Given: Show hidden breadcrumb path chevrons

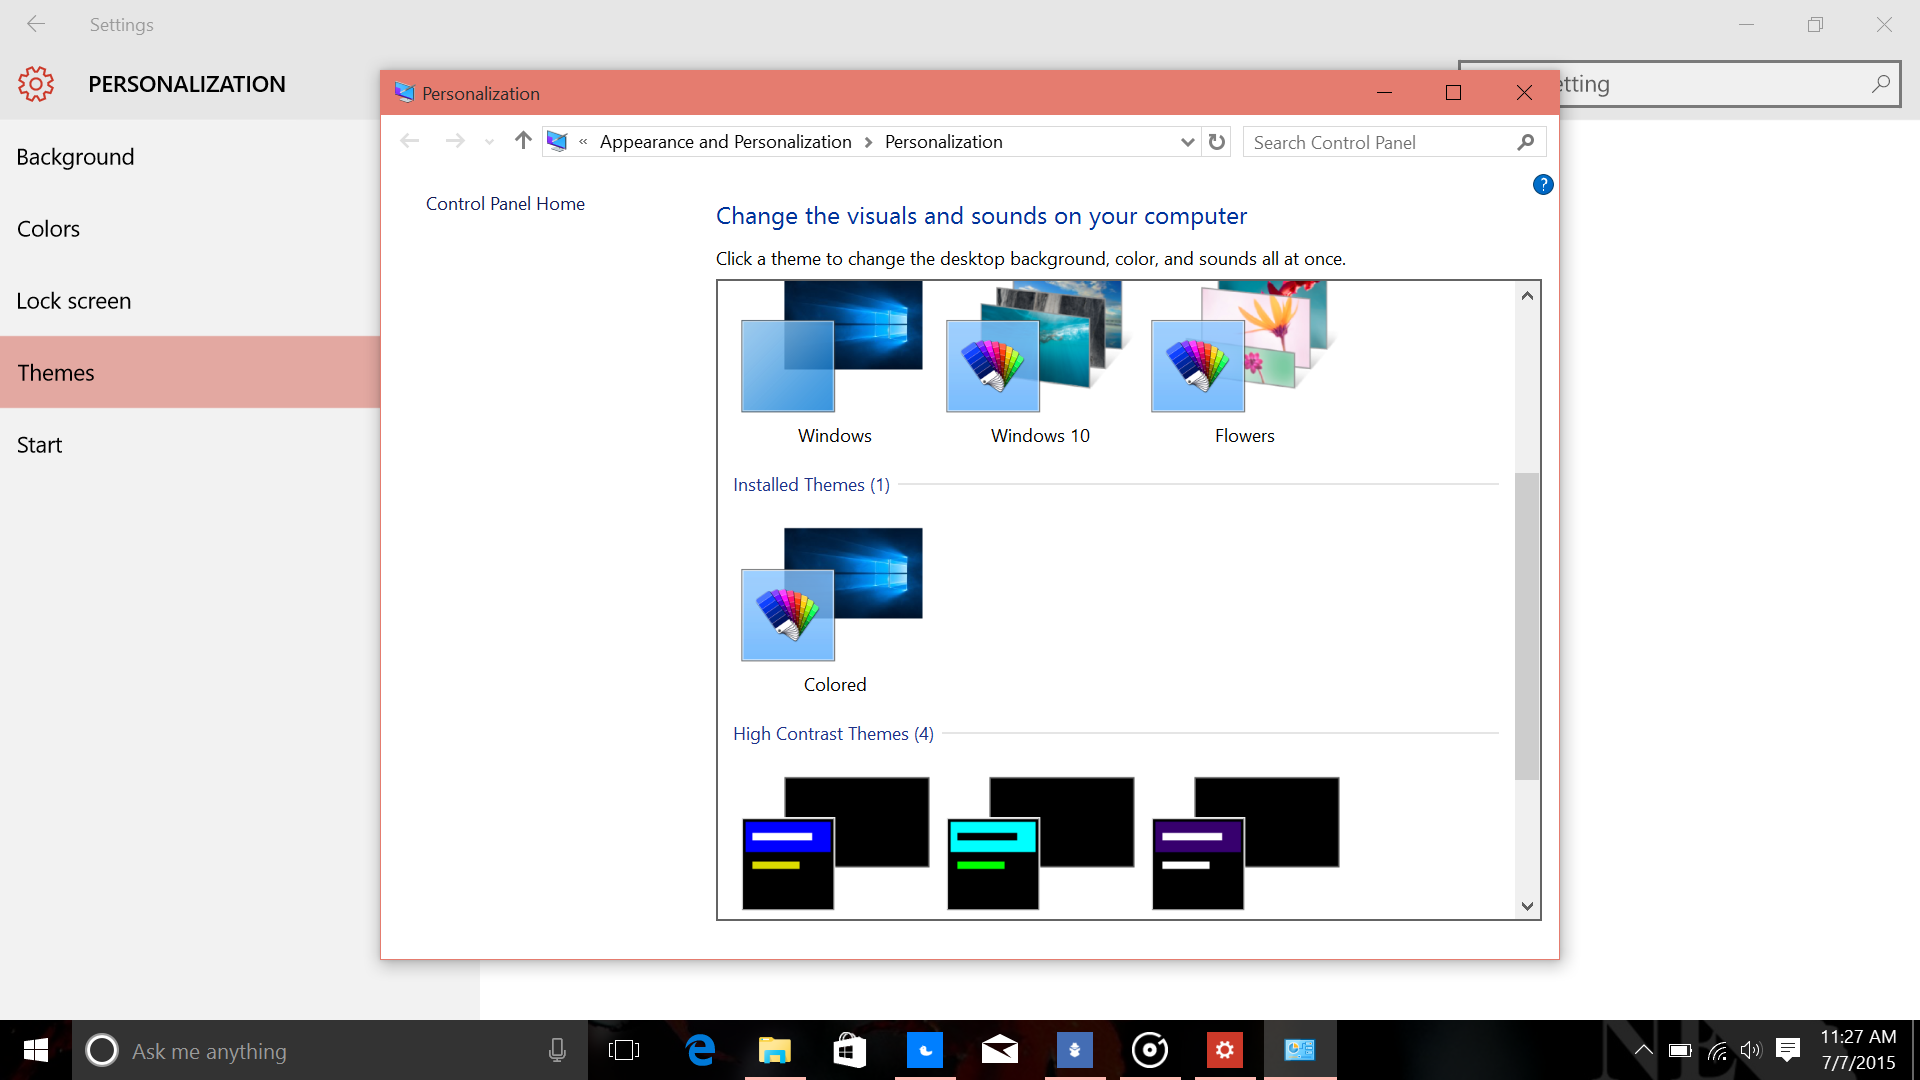Looking at the screenshot, I should click(x=583, y=142).
